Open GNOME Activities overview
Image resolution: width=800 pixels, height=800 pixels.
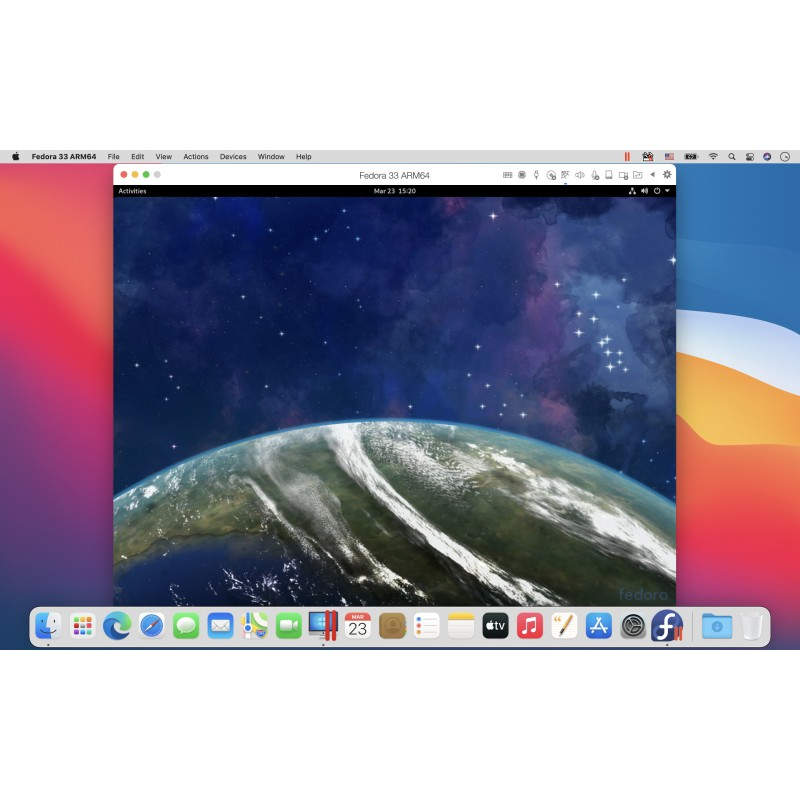click(x=132, y=191)
